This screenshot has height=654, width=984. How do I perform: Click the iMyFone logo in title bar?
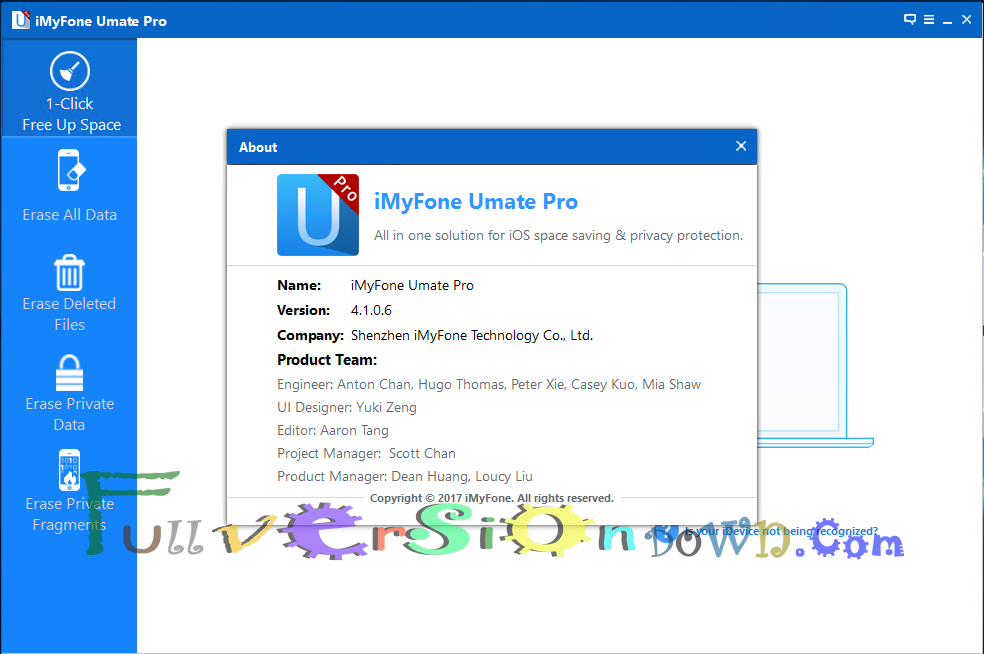[x=20, y=20]
